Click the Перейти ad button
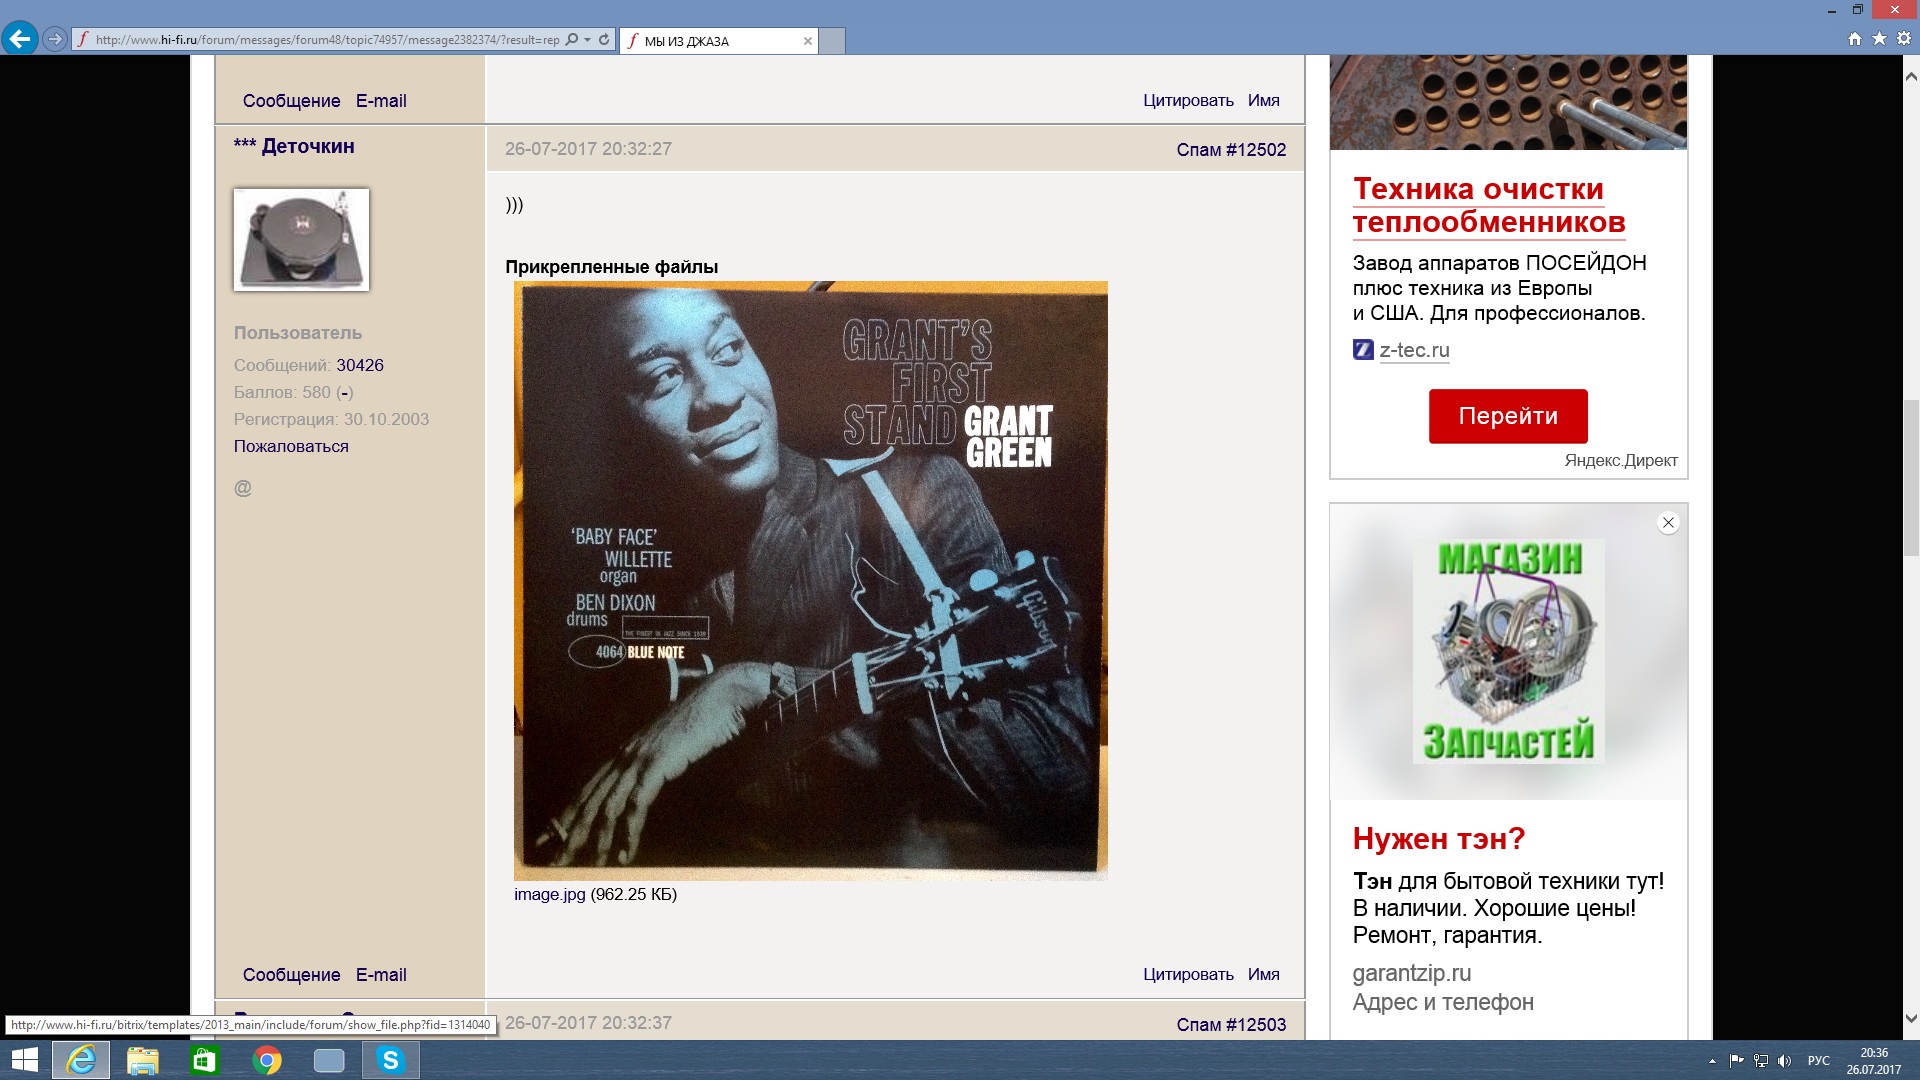The width and height of the screenshot is (1920, 1080). point(1507,416)
